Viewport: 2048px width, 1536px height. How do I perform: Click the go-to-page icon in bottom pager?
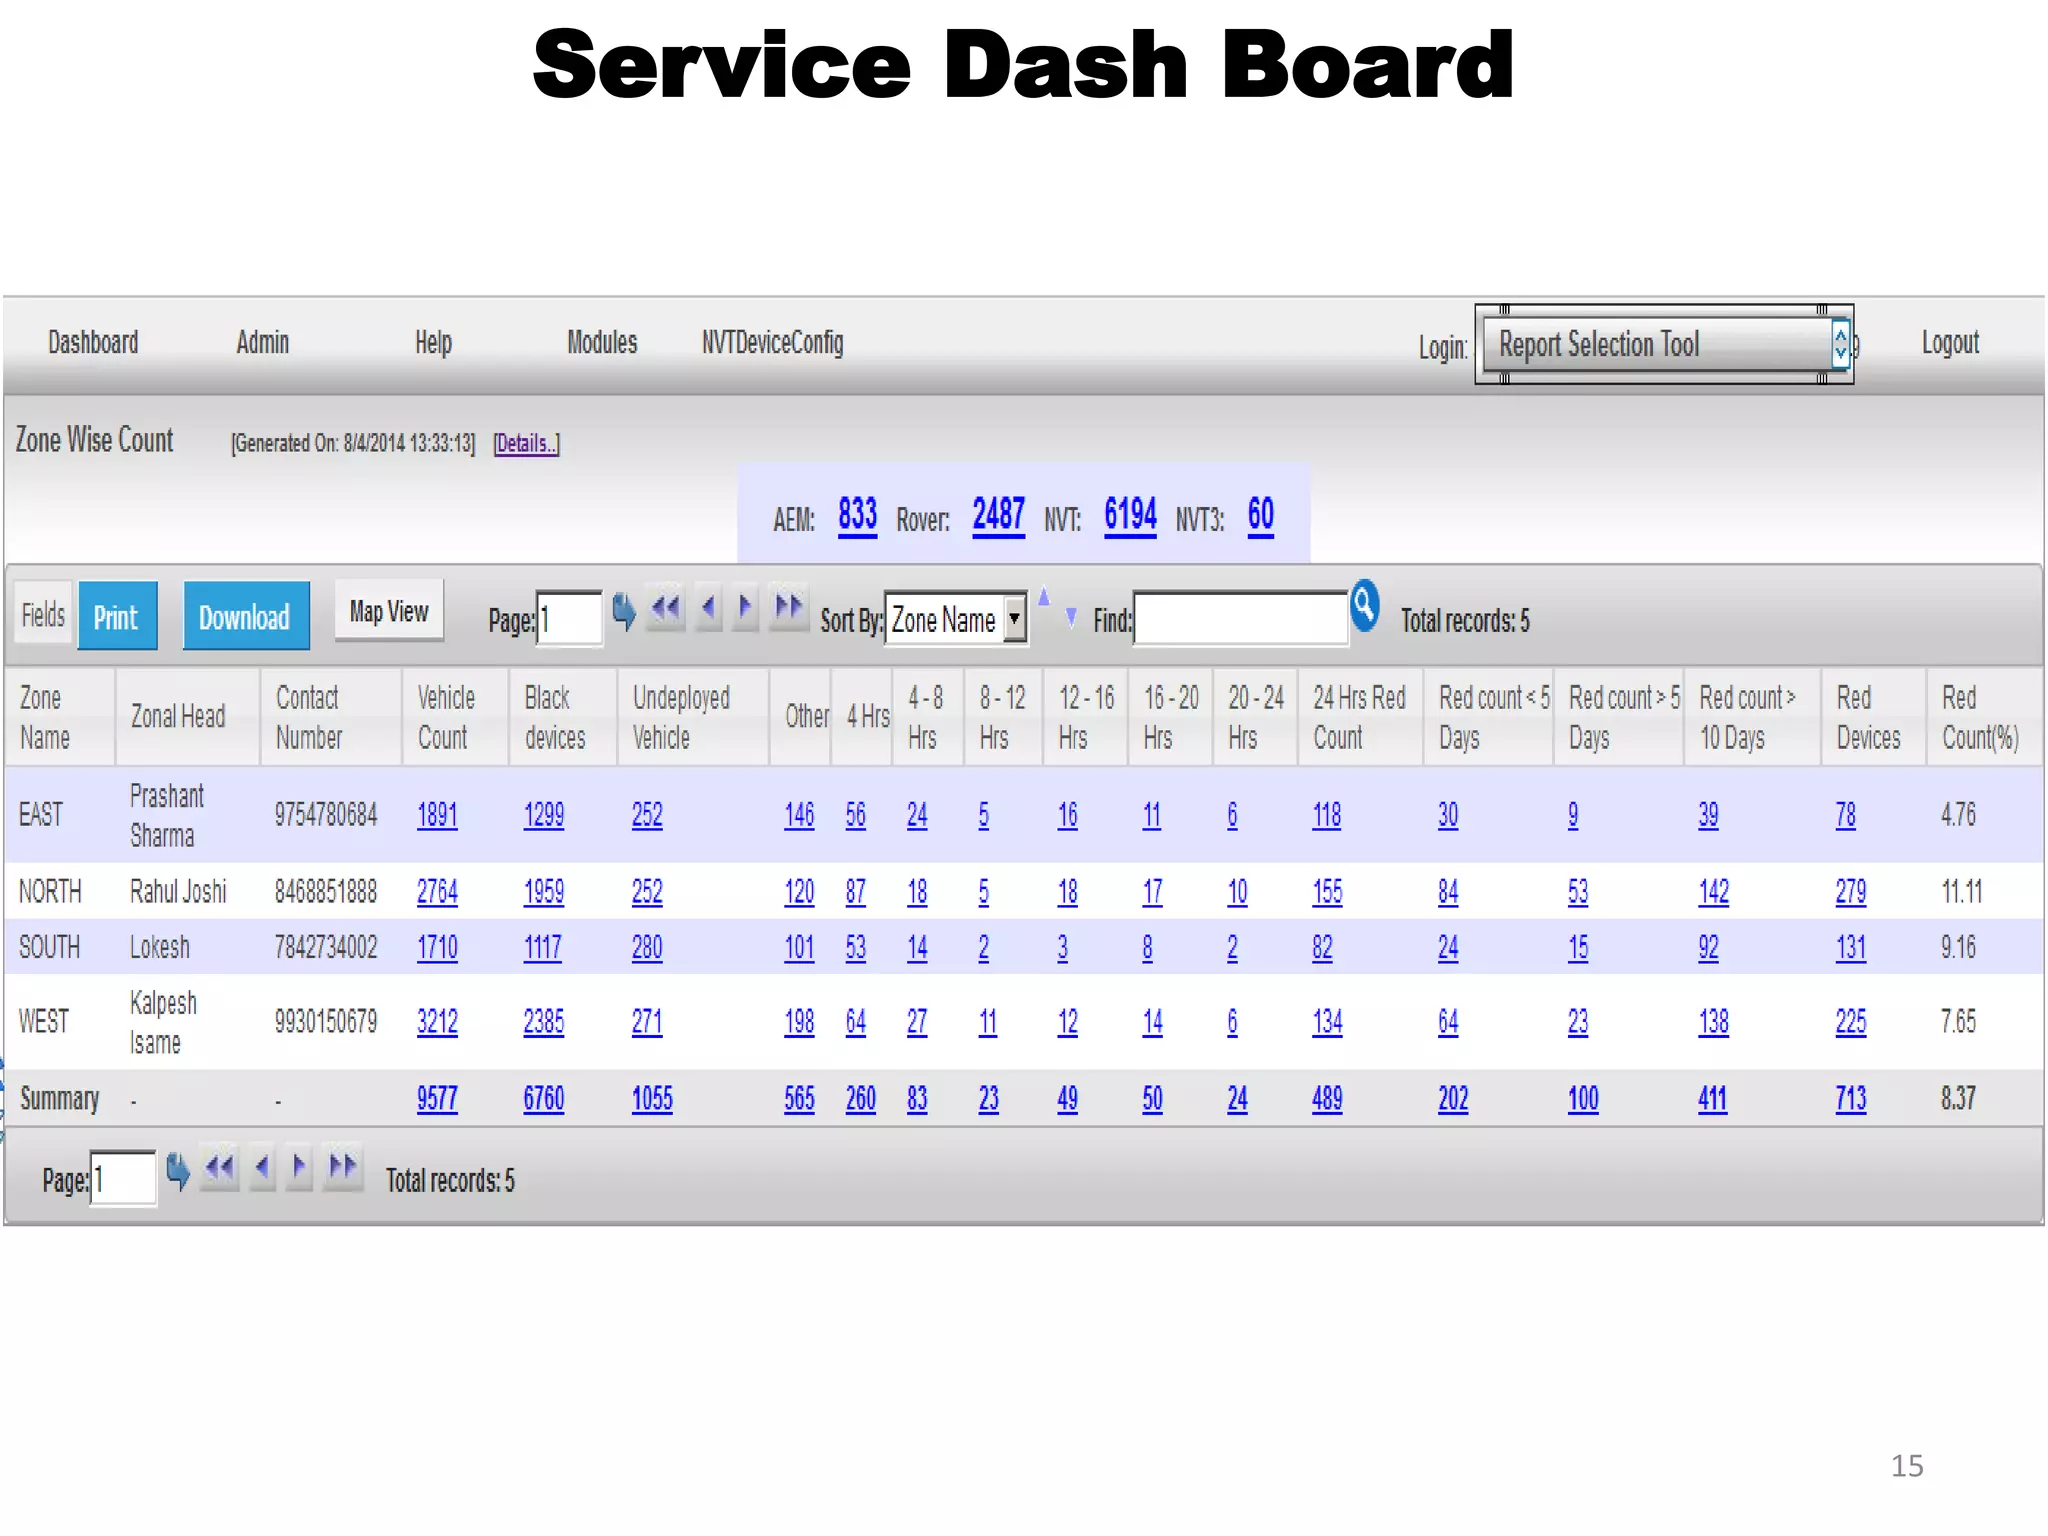(178, 1171)
